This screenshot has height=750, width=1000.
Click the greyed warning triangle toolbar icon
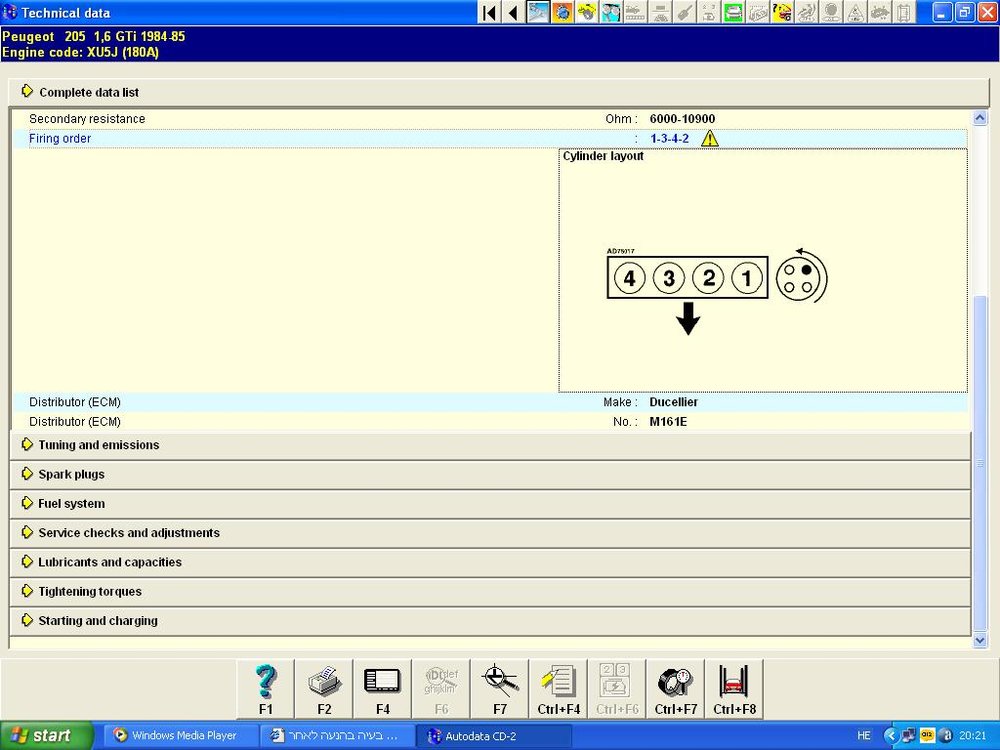click(x=855, y=12)
